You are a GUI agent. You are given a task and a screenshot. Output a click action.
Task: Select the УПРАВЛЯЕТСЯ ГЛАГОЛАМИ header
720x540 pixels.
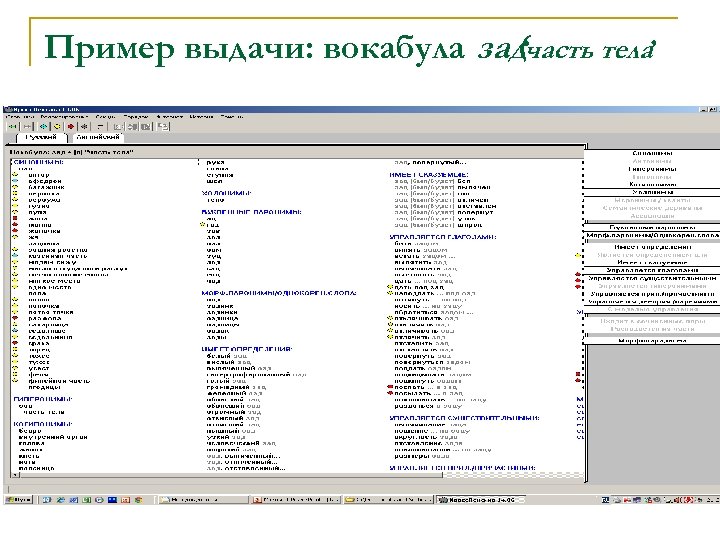443,237
